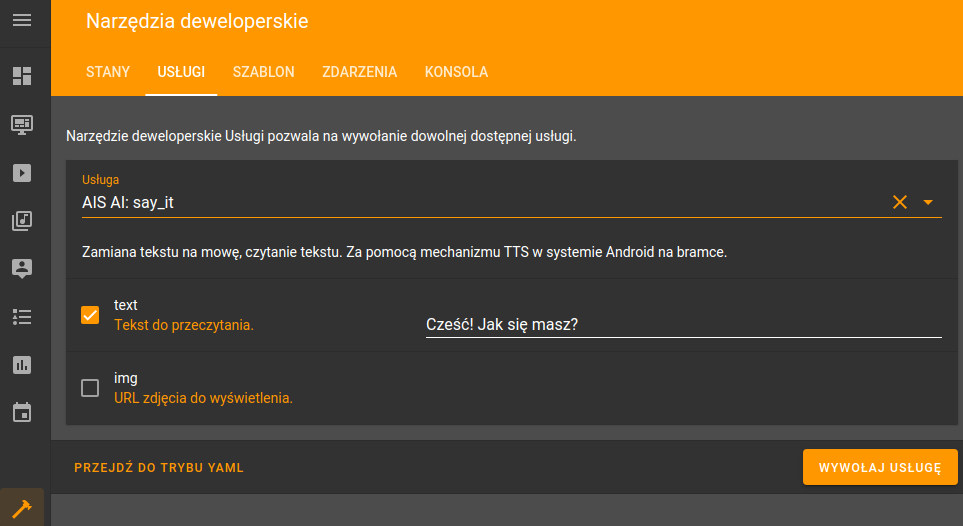Click the text field with Cześć! Jak się masz?
This screenshot has height=526, width=963.
(684, 324)
